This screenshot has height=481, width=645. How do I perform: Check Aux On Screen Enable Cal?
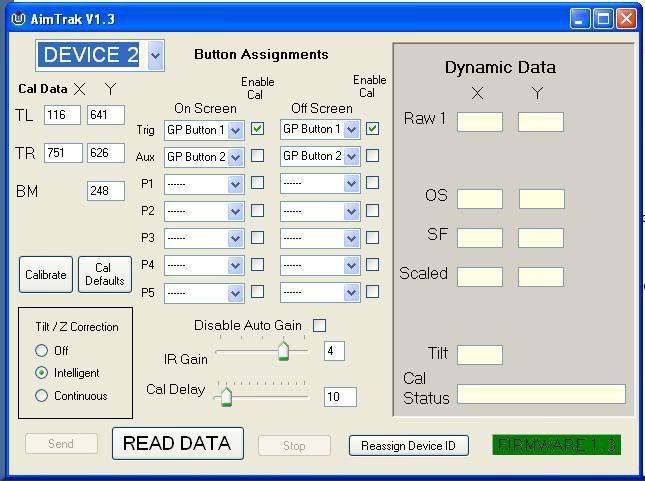(258, 156)
